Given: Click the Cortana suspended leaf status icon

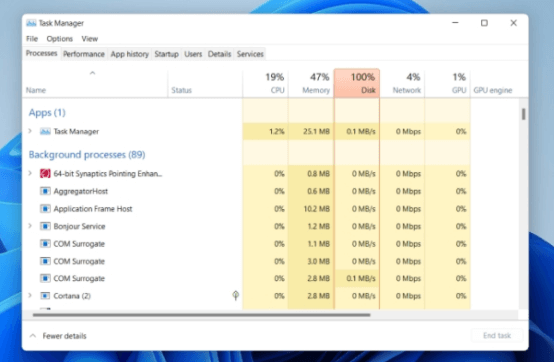Looking at the screenshot, I should 236,295.
